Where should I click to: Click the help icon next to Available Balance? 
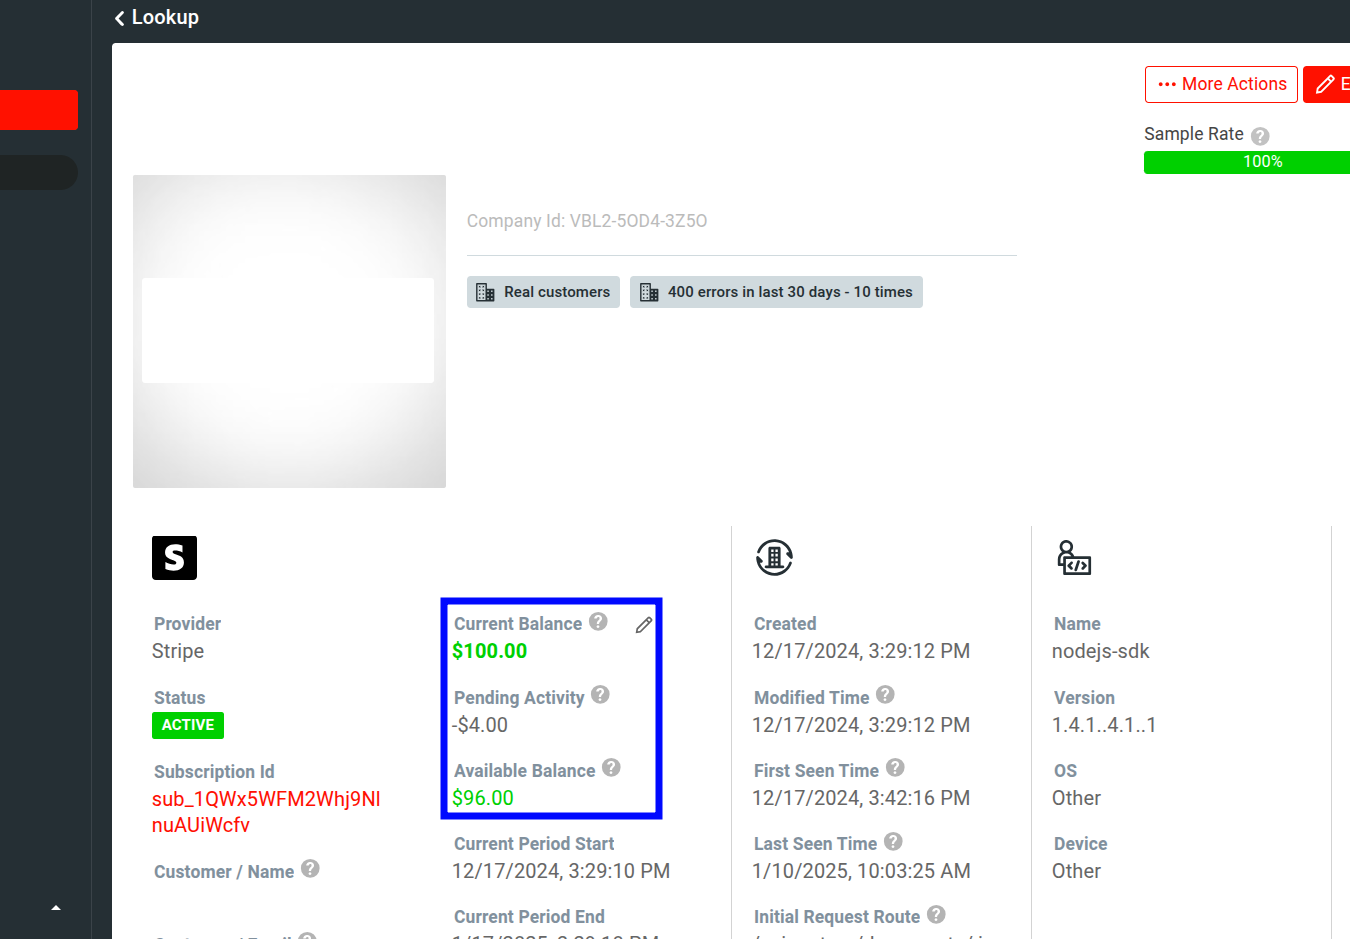[610, 770]
